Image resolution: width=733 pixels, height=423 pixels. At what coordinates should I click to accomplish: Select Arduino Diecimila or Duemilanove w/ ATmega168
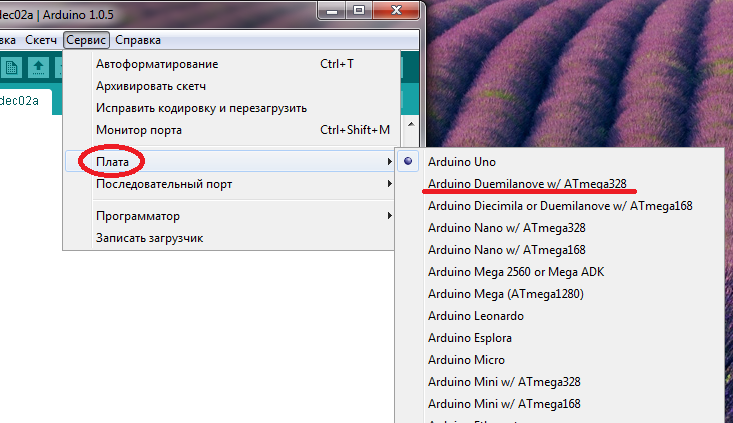pos(560,206)
